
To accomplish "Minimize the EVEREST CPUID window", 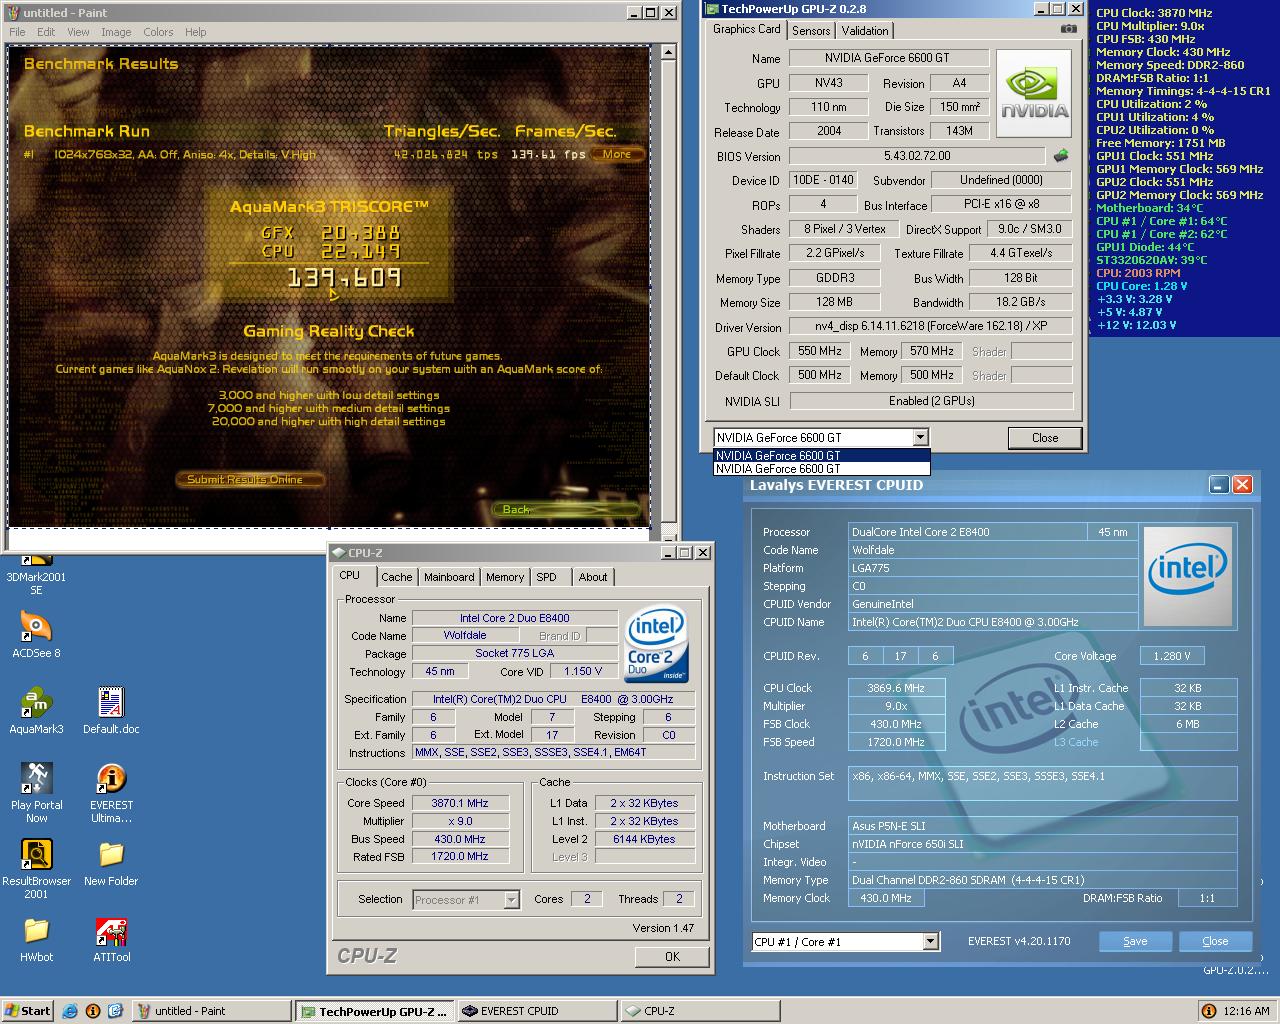I will coord(1219,485).
